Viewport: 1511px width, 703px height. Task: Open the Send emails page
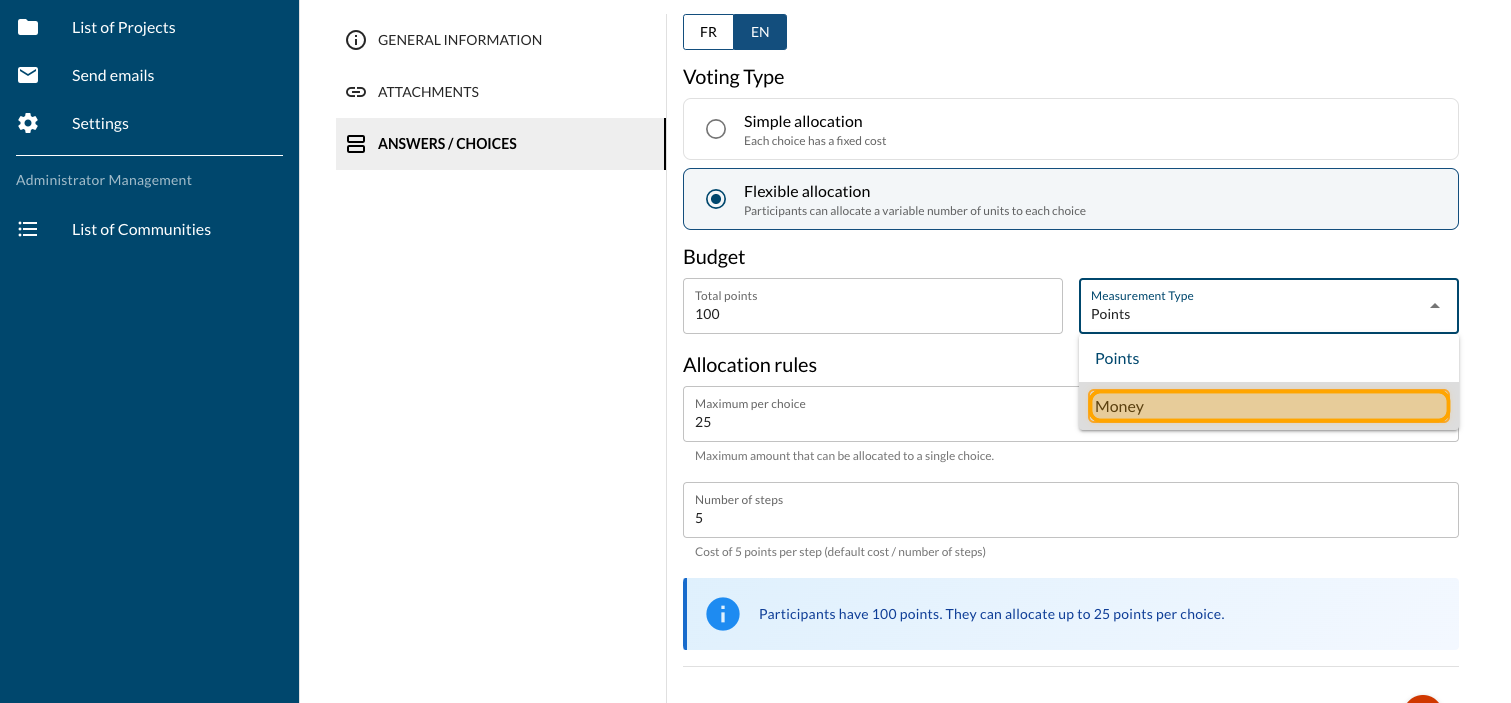[113, 75]
